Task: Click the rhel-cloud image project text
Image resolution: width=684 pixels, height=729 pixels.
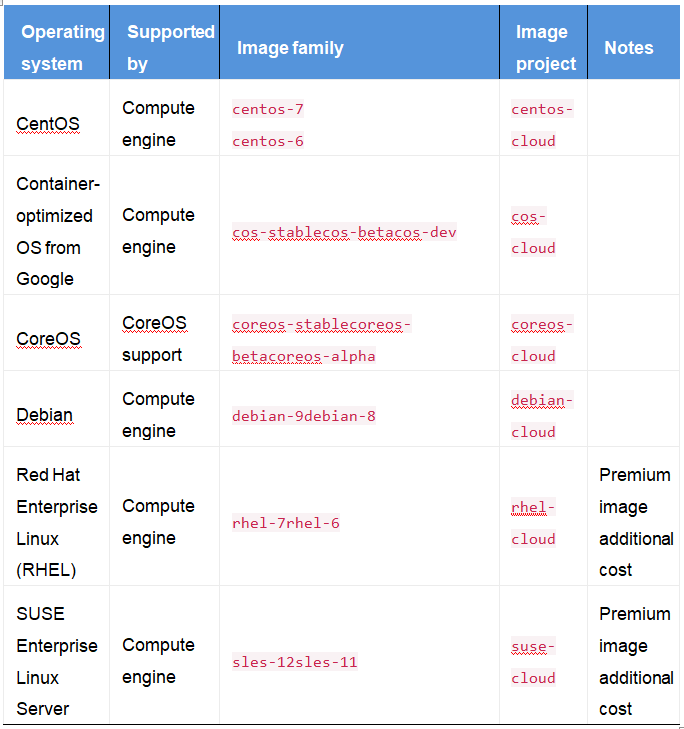Action: pyautogui.click(x=532, y=523)
